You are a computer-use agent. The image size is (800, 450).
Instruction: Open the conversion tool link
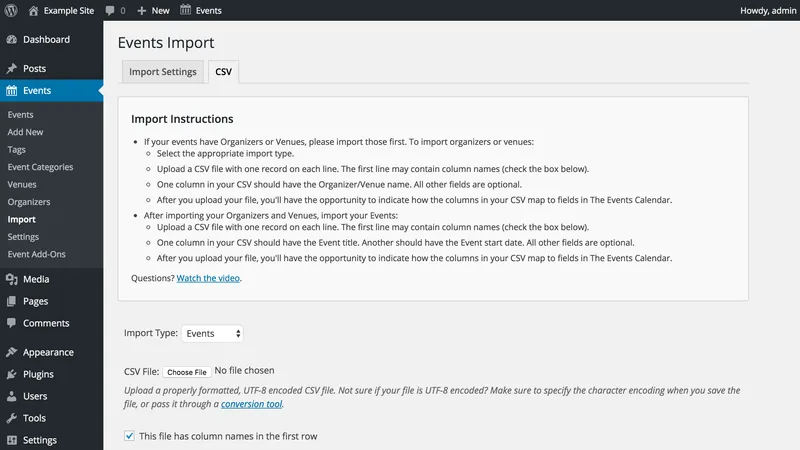252,404
